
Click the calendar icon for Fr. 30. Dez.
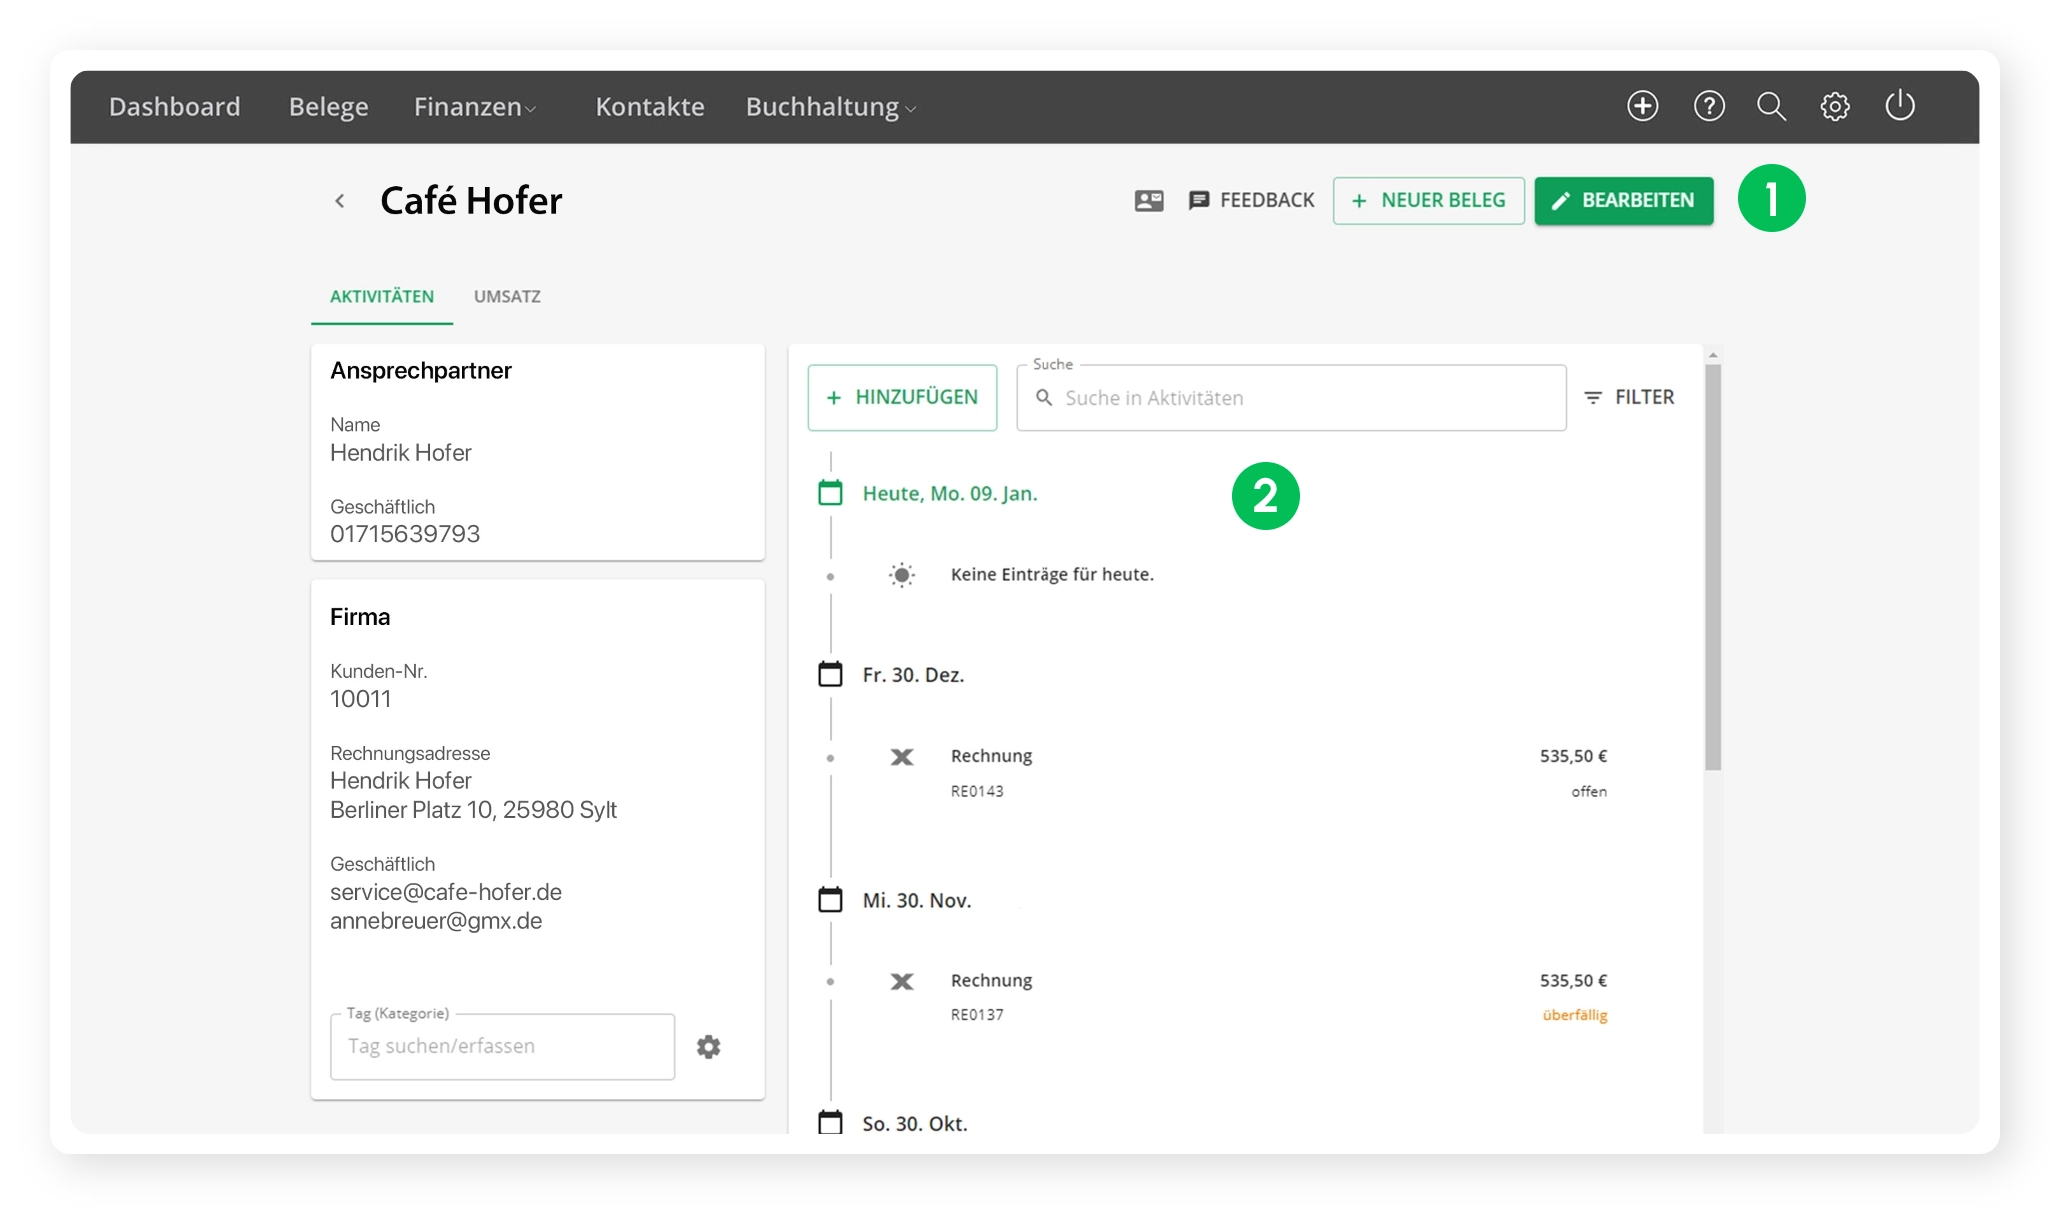[x=830, y=675]
